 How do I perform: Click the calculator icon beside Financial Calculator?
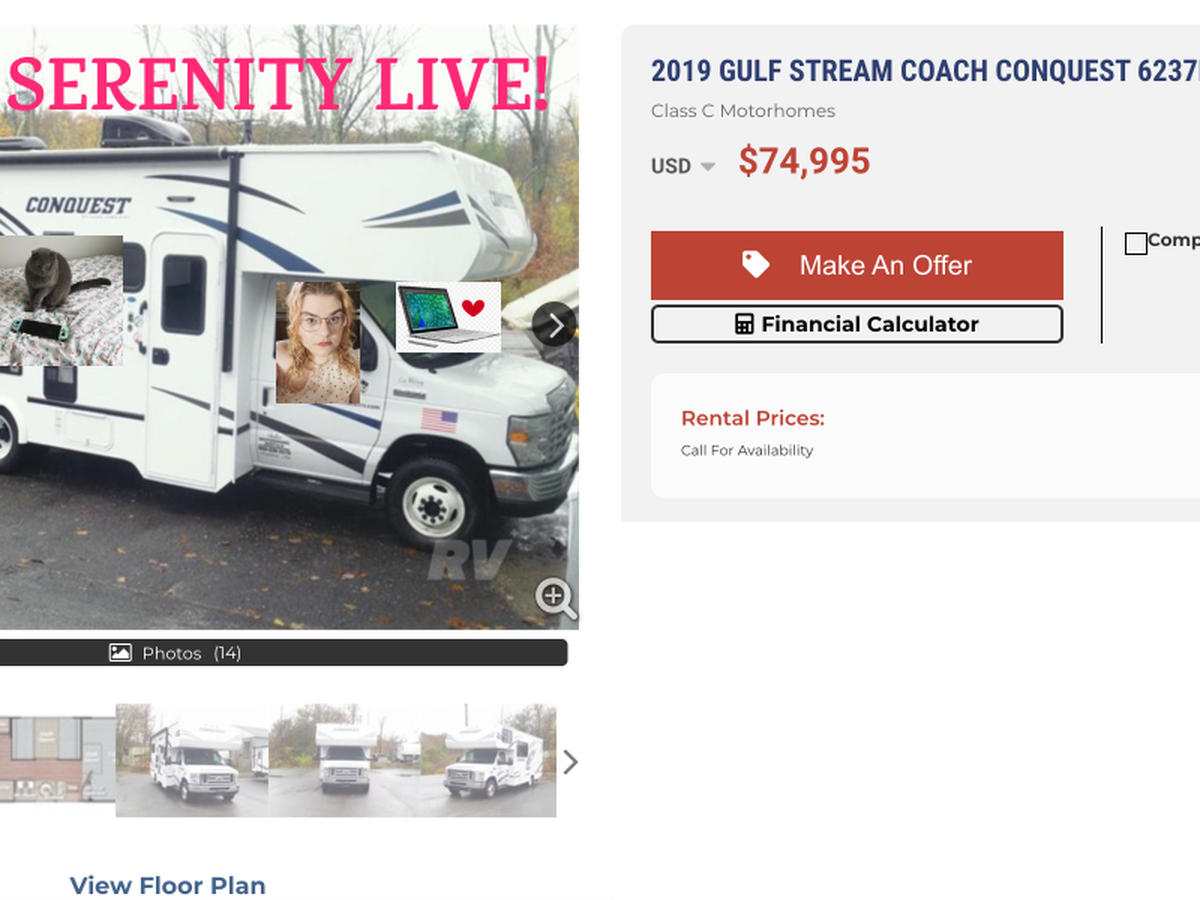tap(744, 324)
